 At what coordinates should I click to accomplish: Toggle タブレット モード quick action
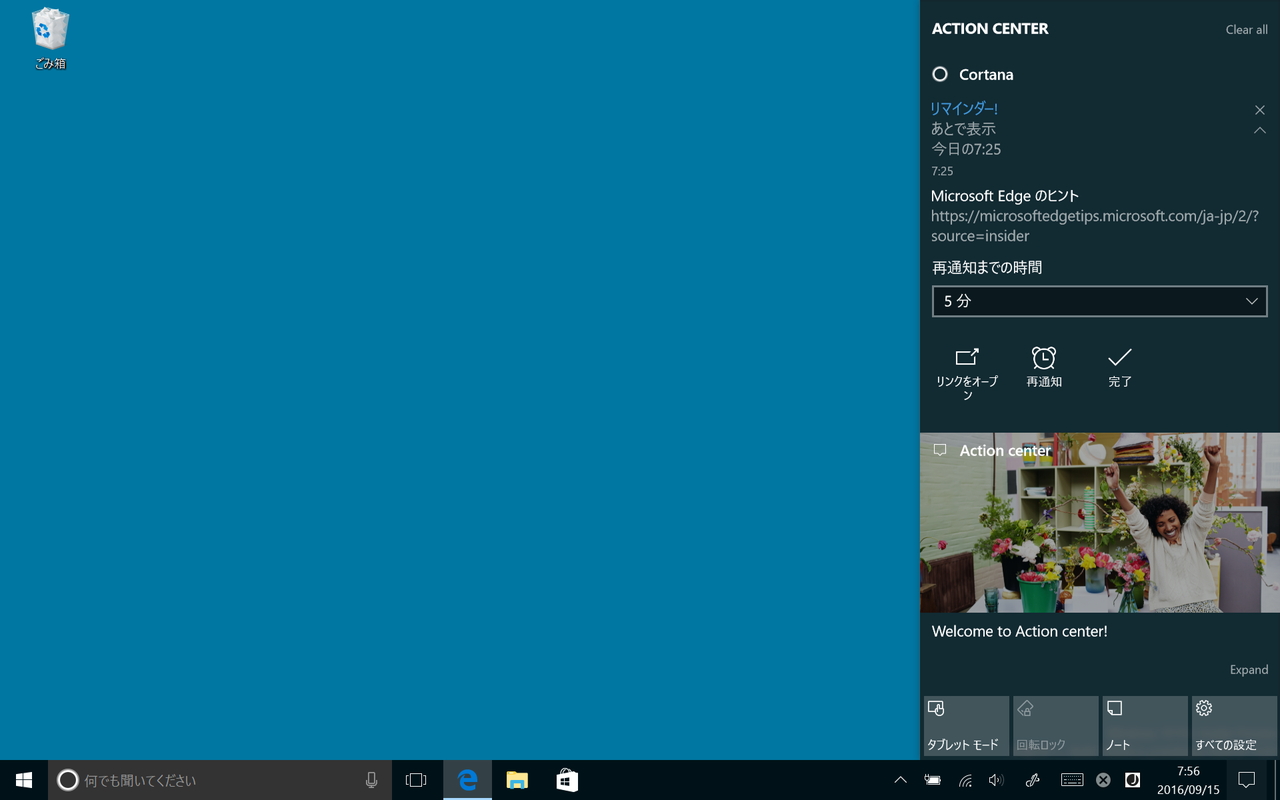(964, 725)
